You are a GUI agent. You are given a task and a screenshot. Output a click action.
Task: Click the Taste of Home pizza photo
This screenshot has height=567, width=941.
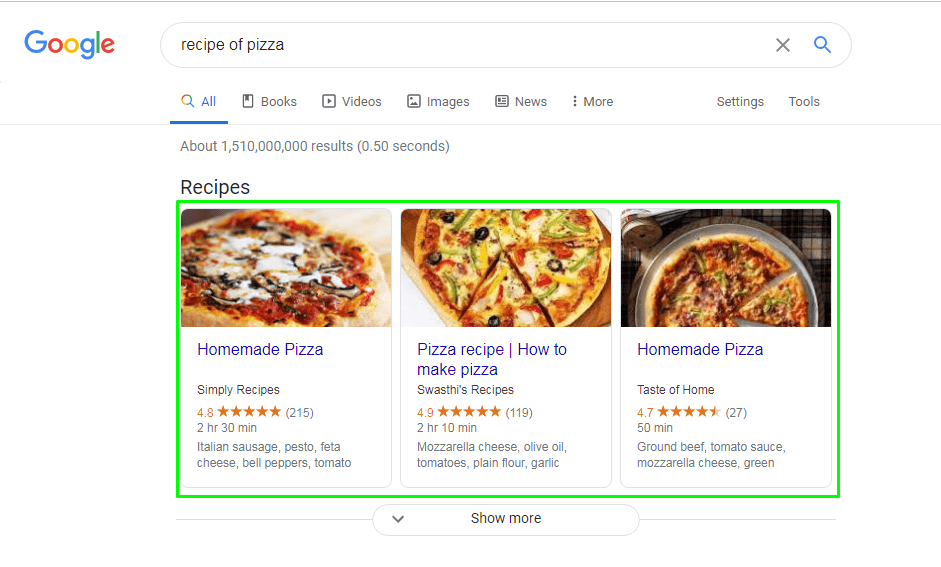click(x=726, y=268)
